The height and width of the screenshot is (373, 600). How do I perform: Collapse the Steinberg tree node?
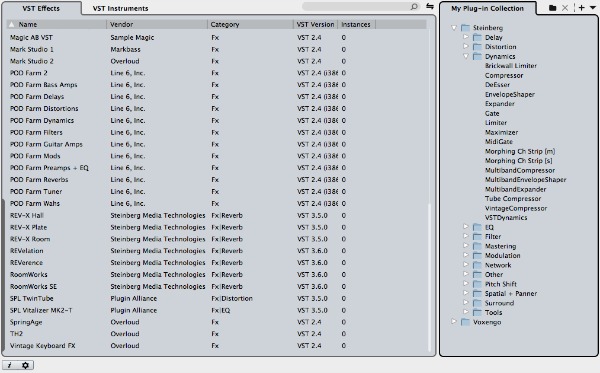tap(454, 28)
